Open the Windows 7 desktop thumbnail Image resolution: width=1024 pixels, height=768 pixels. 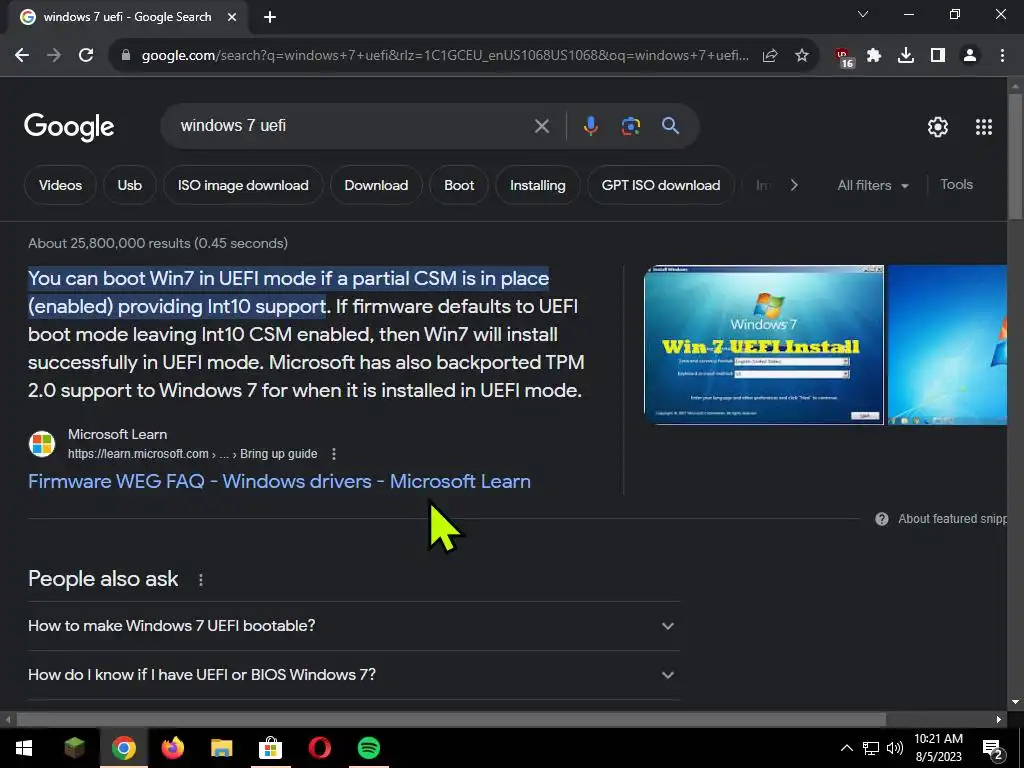point(947,345)
